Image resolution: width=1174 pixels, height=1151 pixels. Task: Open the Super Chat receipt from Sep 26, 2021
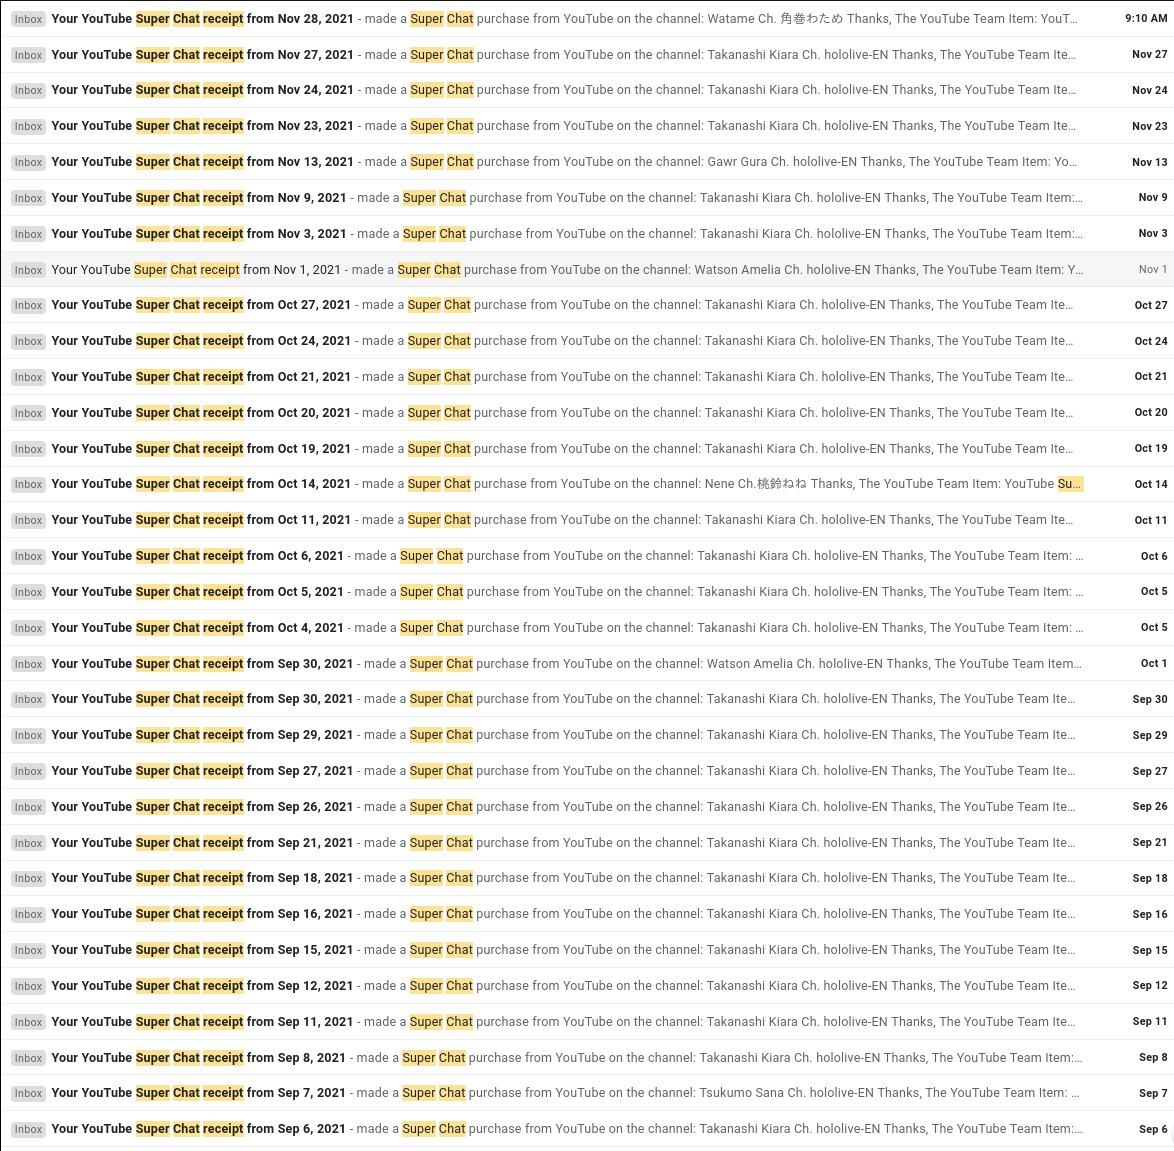(x=587, y=807)
